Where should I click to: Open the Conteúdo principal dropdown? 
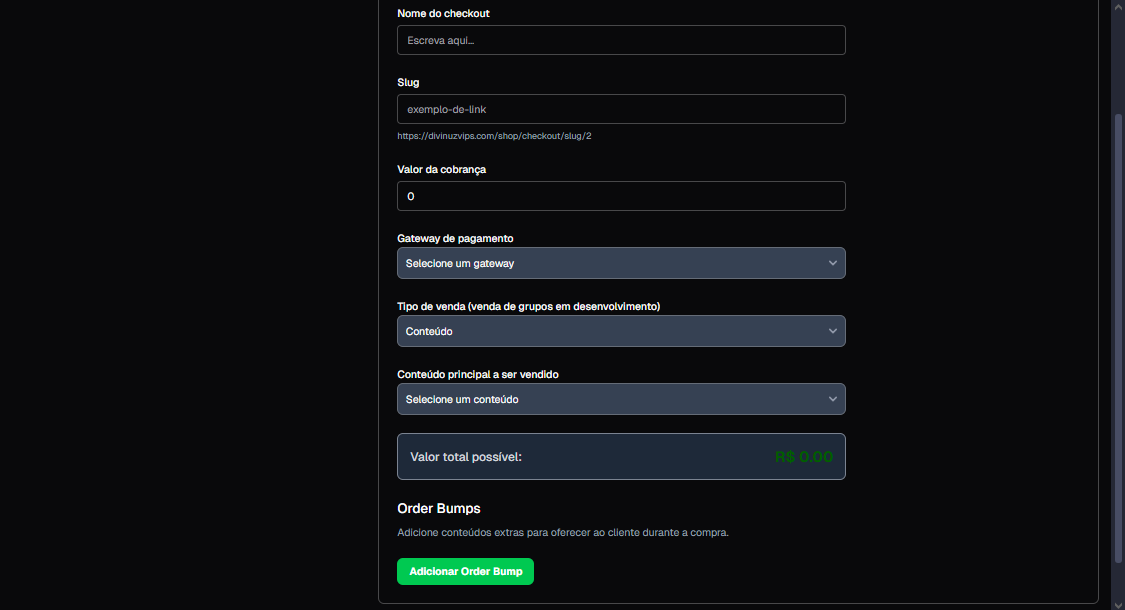coord(620,399)
